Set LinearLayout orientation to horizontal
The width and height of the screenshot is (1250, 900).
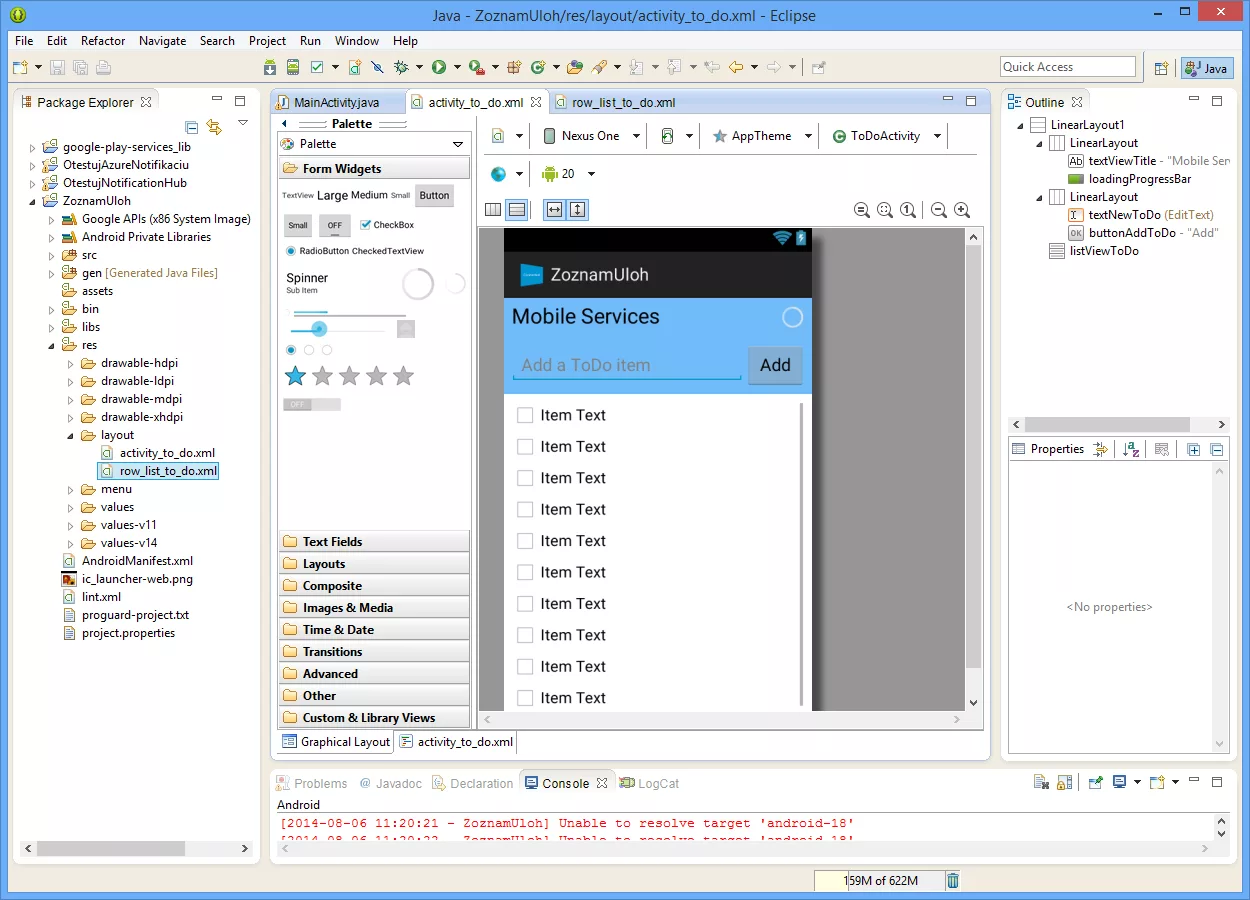[x=493, y=209]
